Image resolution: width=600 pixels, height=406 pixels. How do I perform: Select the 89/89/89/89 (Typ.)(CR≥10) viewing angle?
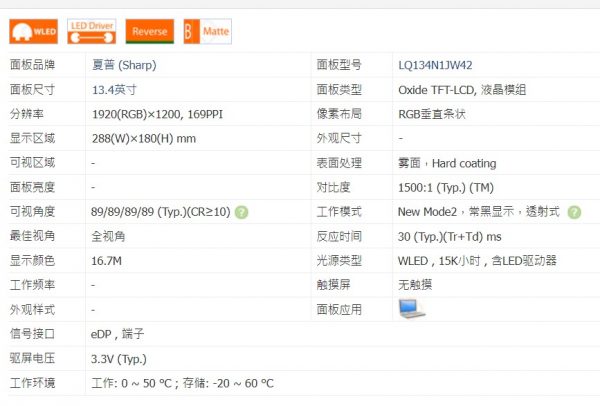pyautogui.click(x=161, y=212)
